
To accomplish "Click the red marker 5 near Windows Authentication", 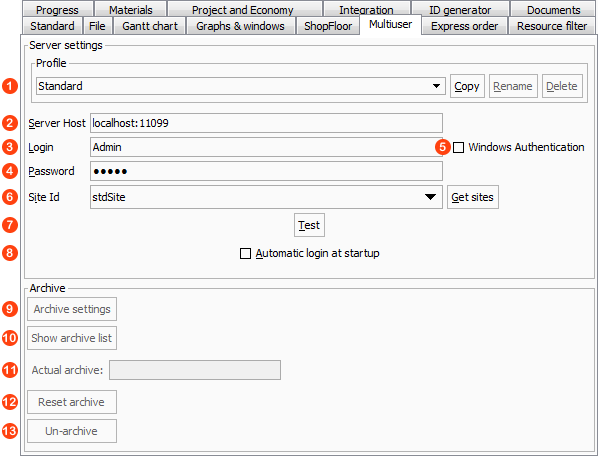I will coord(442,147).
